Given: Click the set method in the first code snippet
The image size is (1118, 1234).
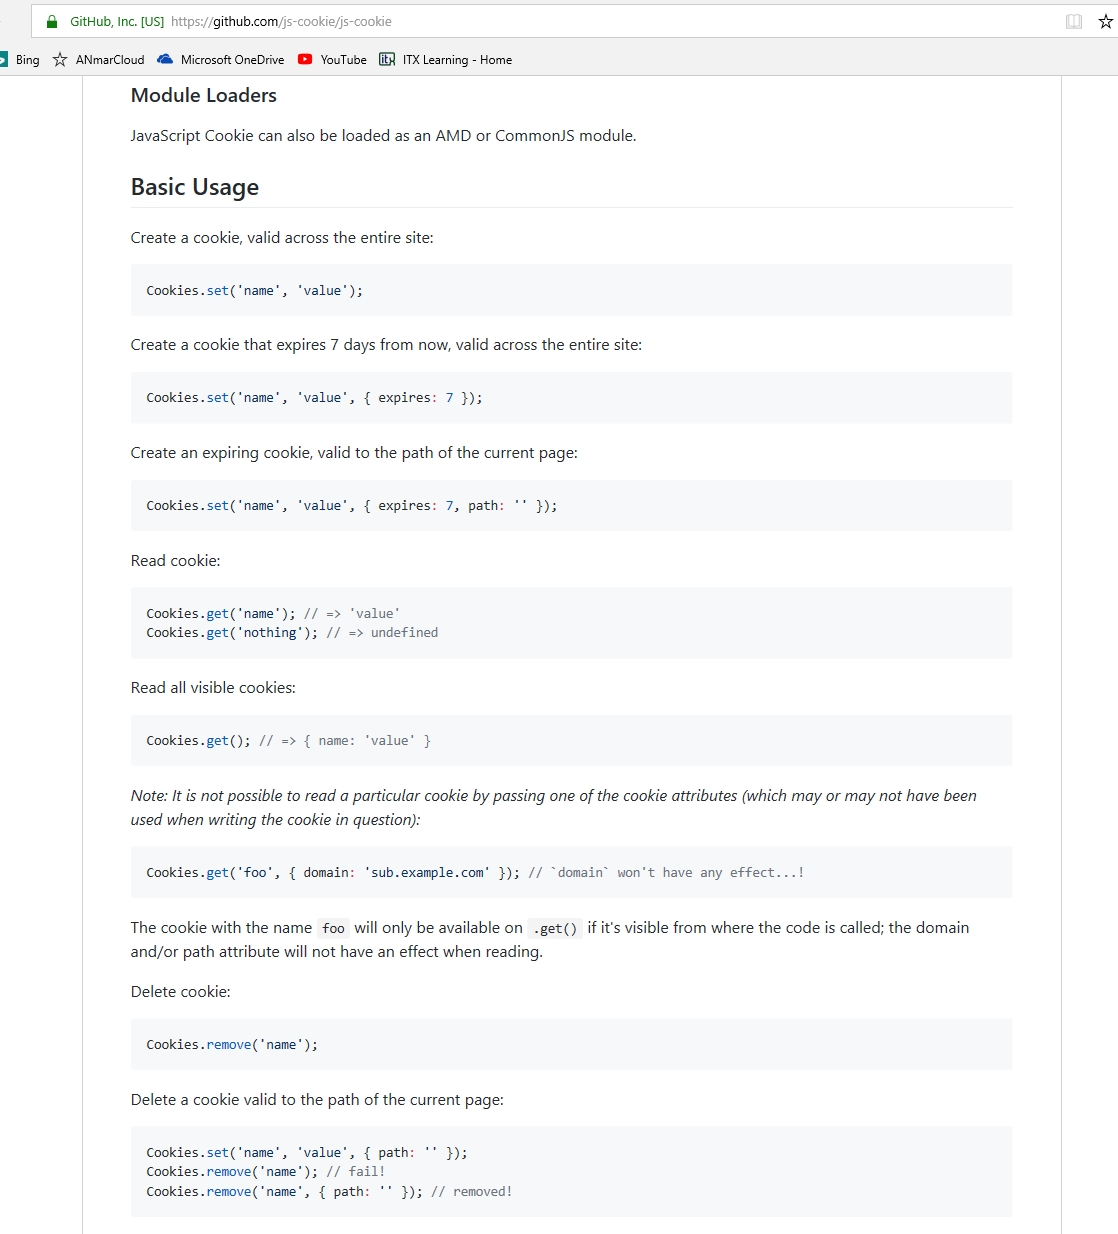Looking at the screenshot, I should tap(216, 290).
